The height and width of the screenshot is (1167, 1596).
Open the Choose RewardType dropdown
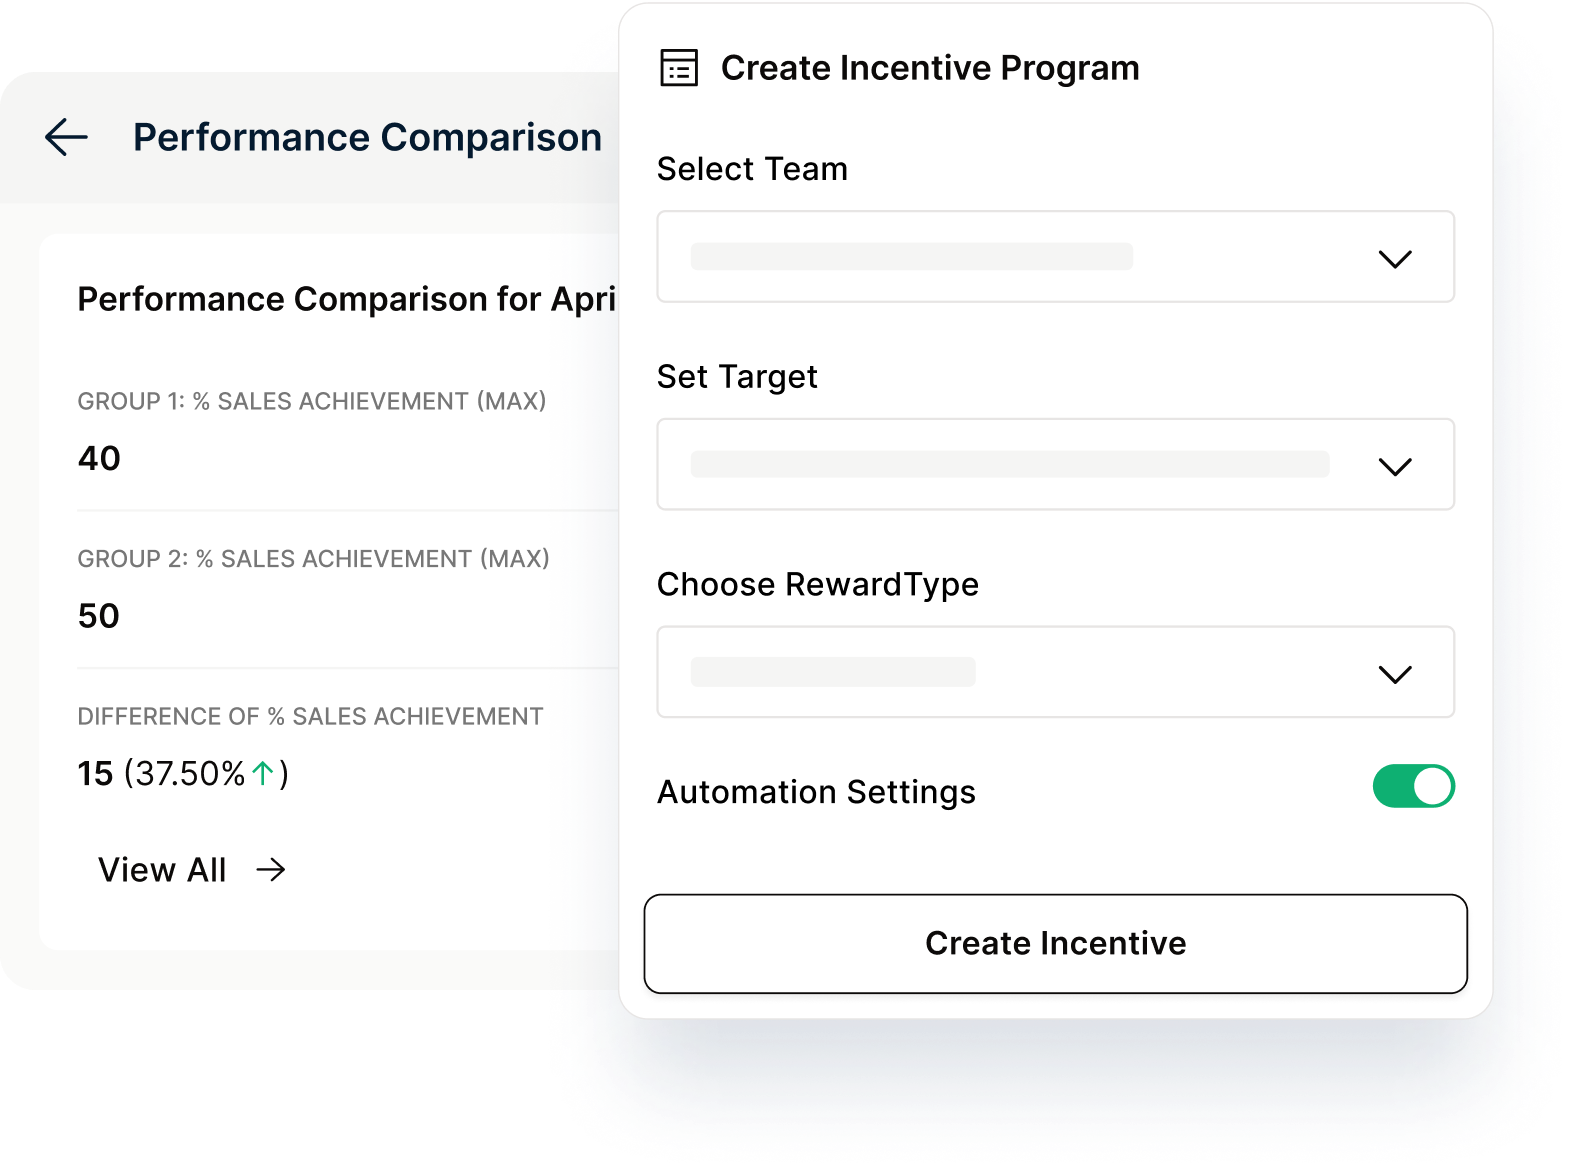1055,672
